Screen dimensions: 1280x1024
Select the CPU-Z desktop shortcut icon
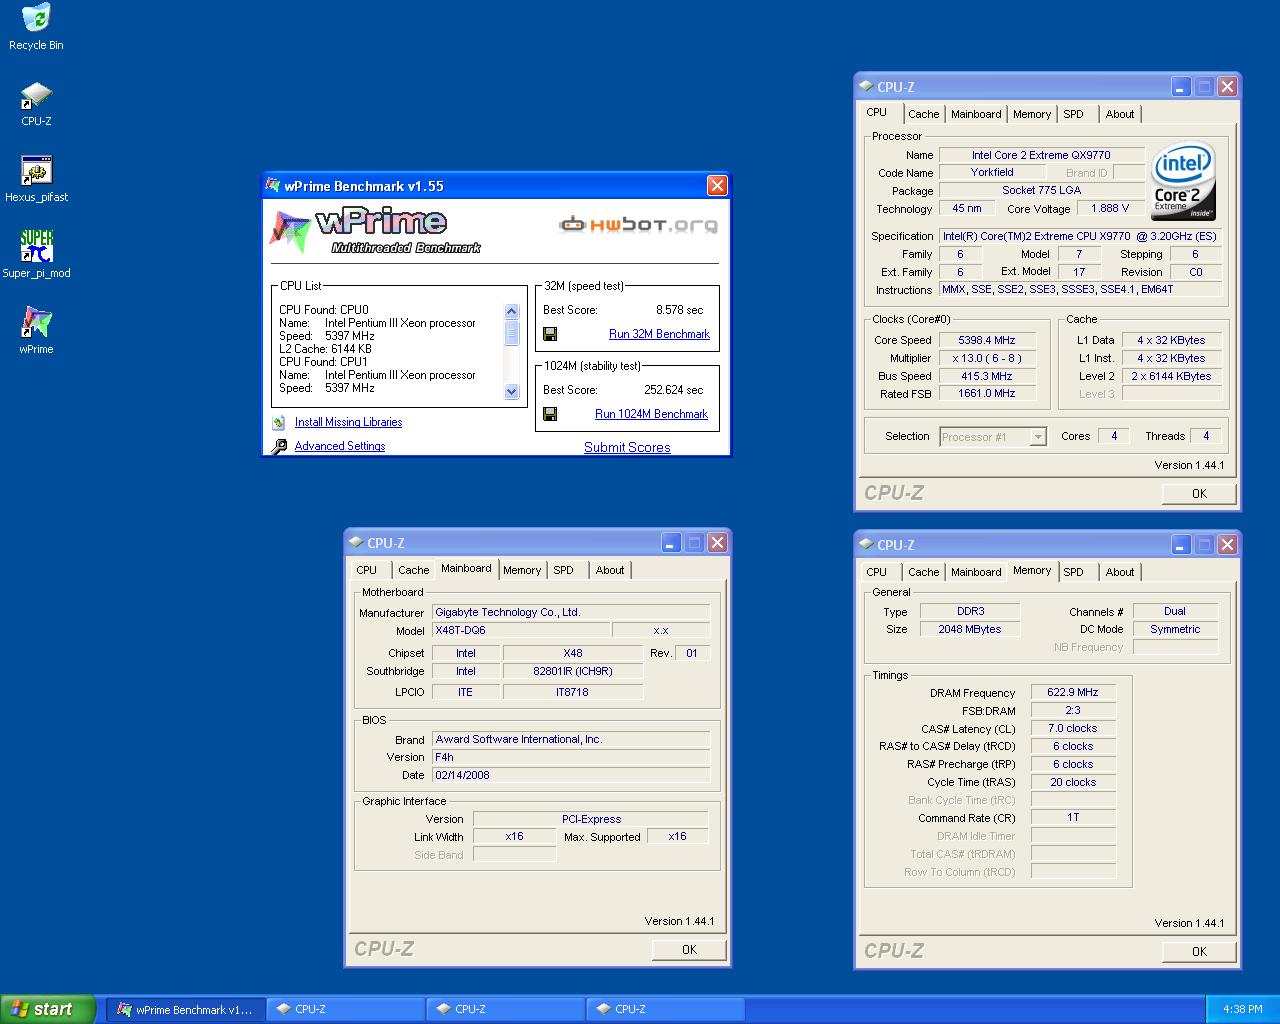click(x=36, y=96)
